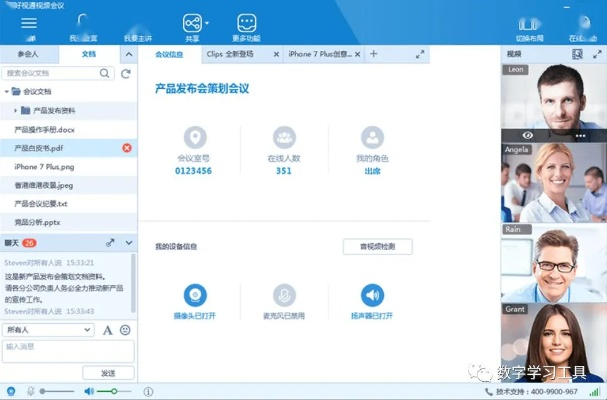The image size is (607, 400).
Task: Adjust the speaker volume slider
Action: pos(114,390)
